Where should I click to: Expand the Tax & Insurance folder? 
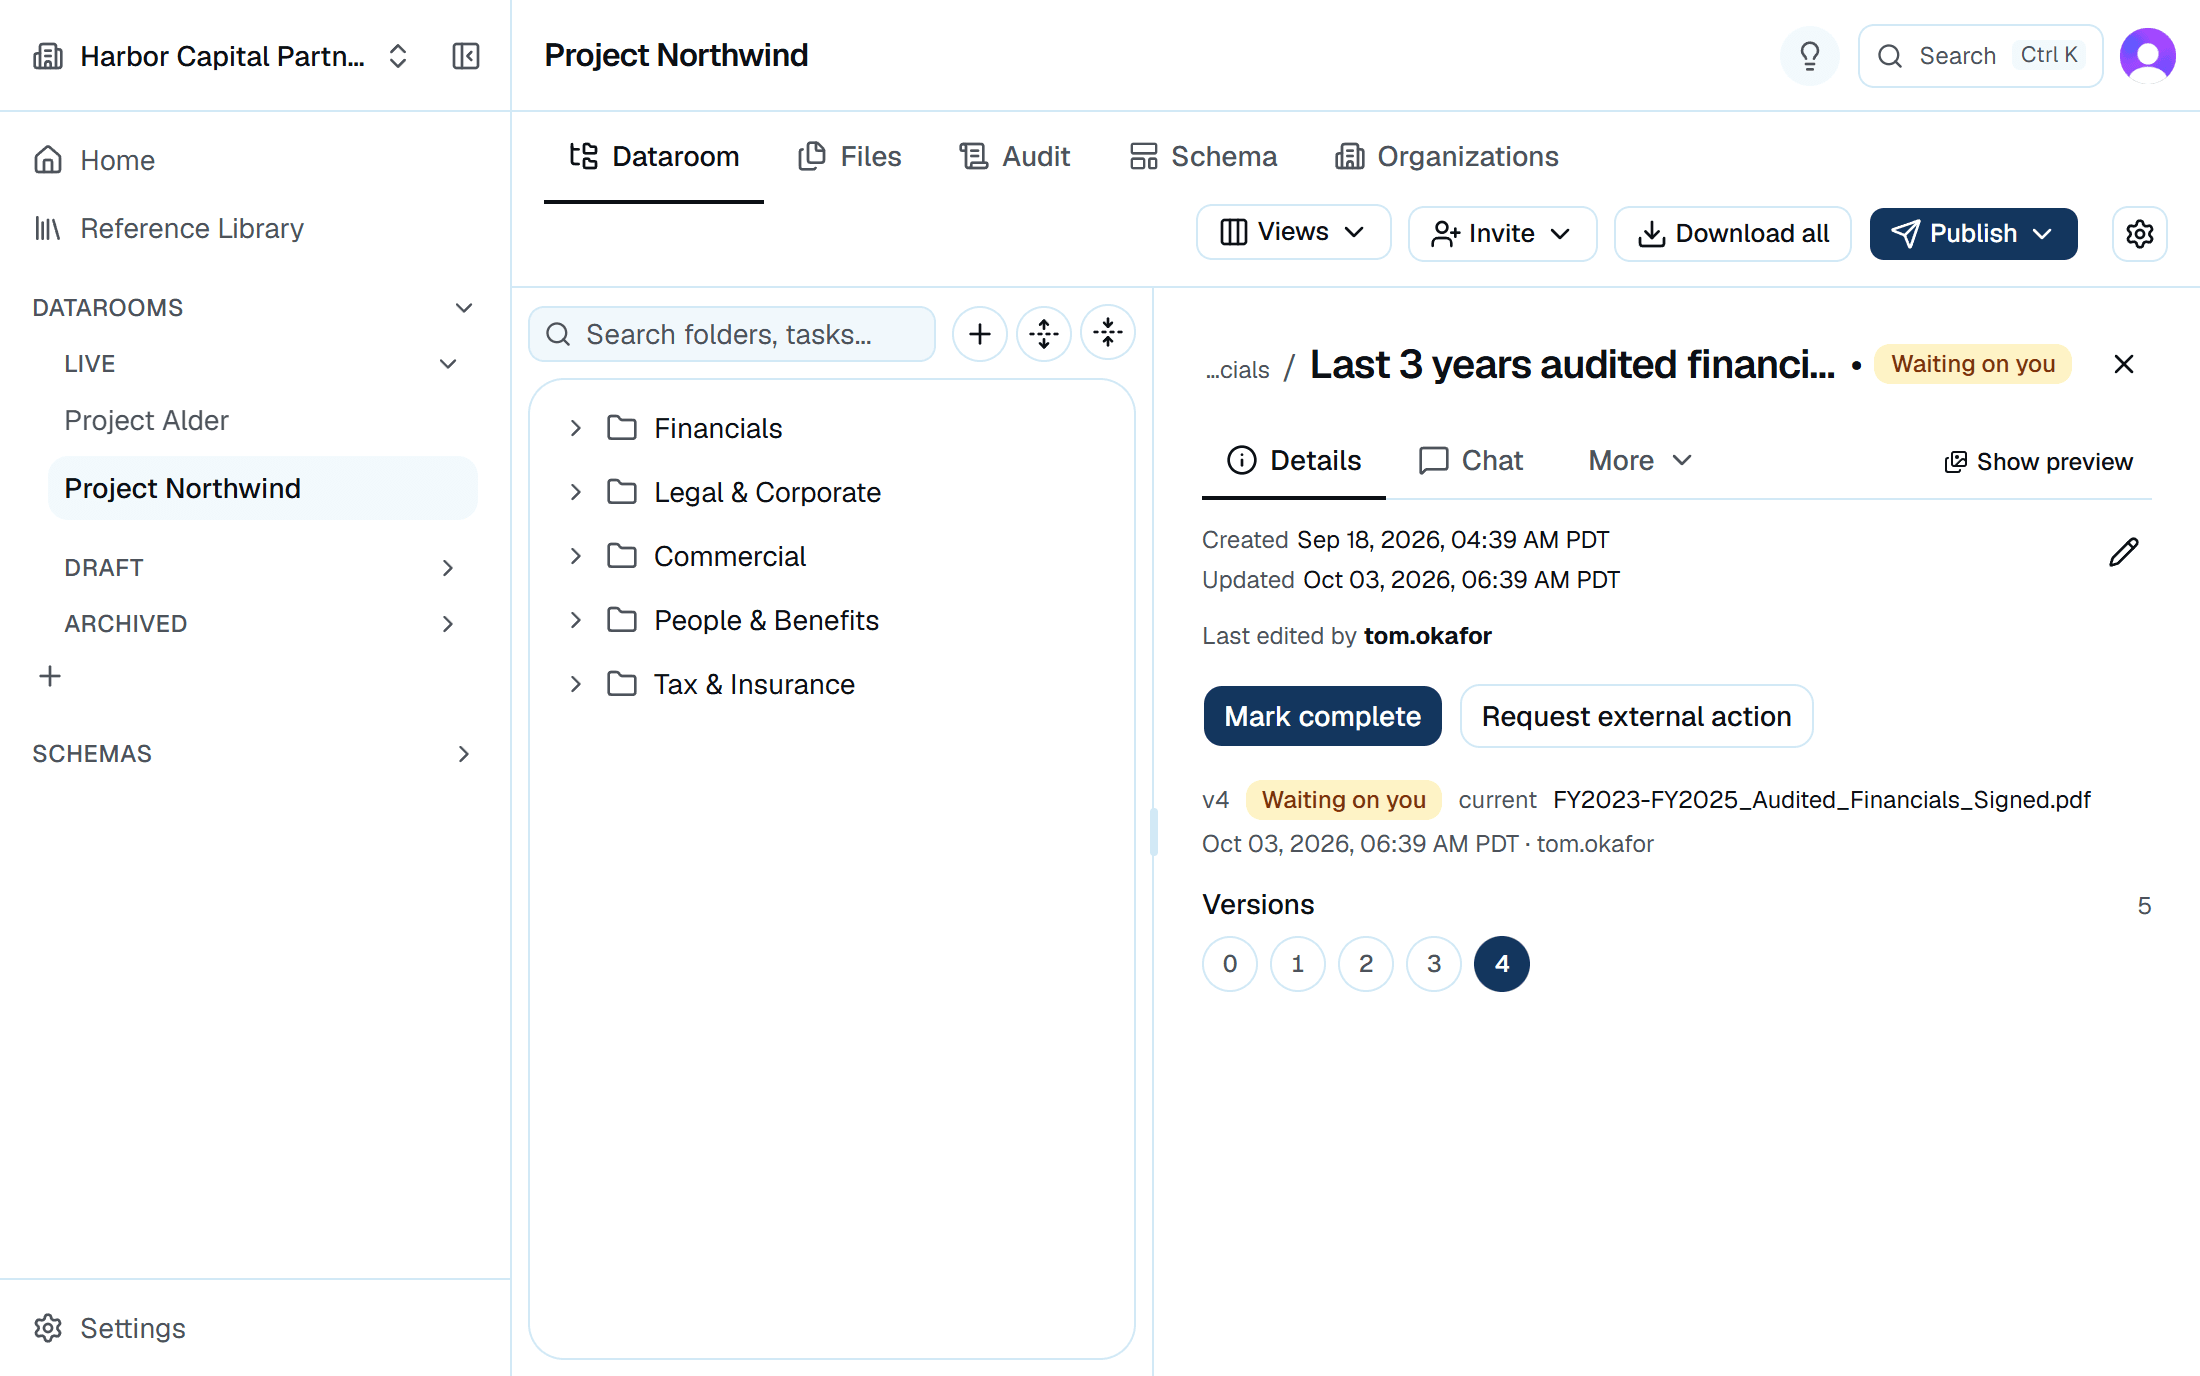576,684
